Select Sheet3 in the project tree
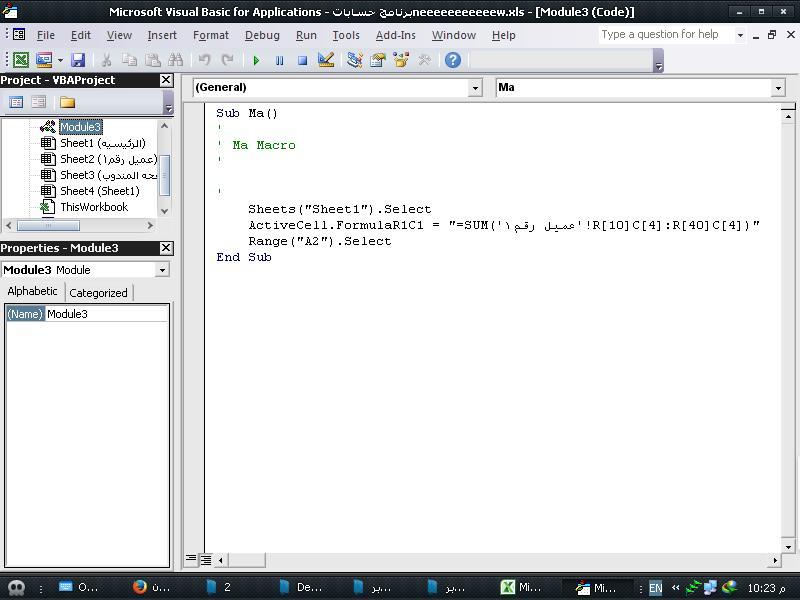 click(x=108, y=175)
